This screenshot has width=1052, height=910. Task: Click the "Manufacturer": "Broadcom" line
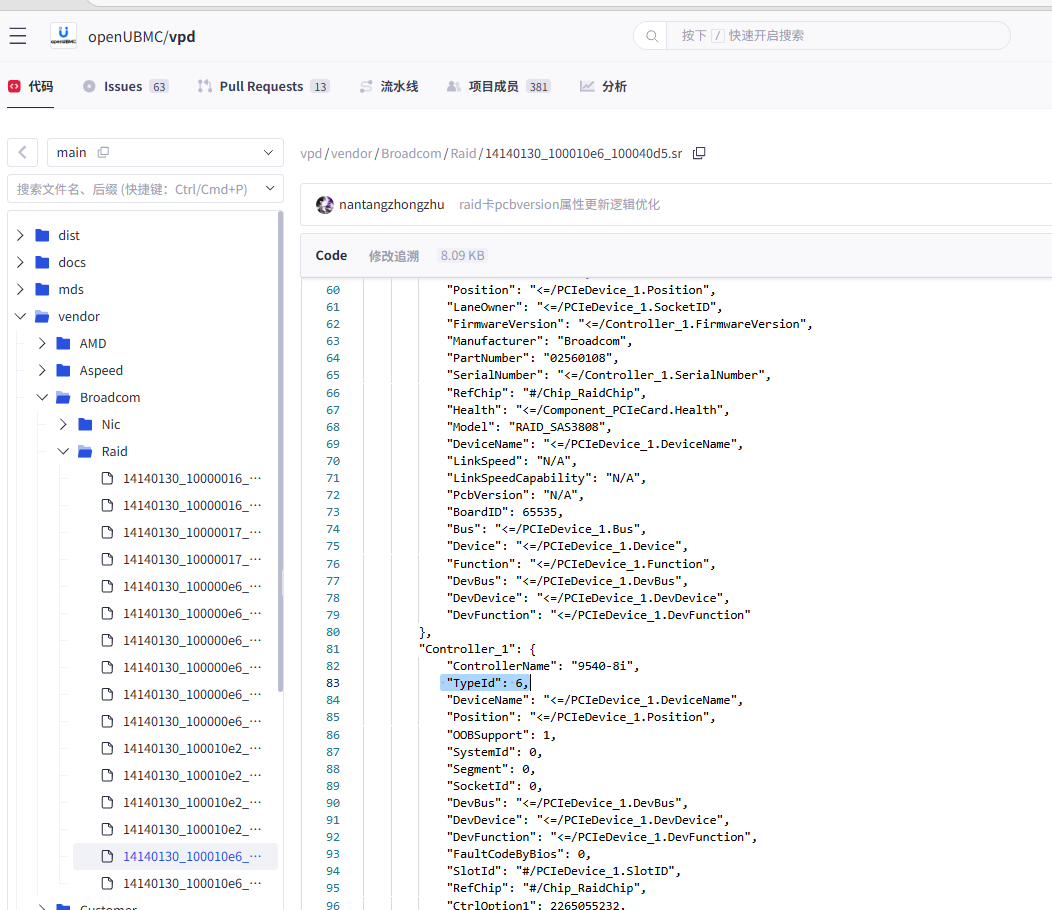[539, 342]
